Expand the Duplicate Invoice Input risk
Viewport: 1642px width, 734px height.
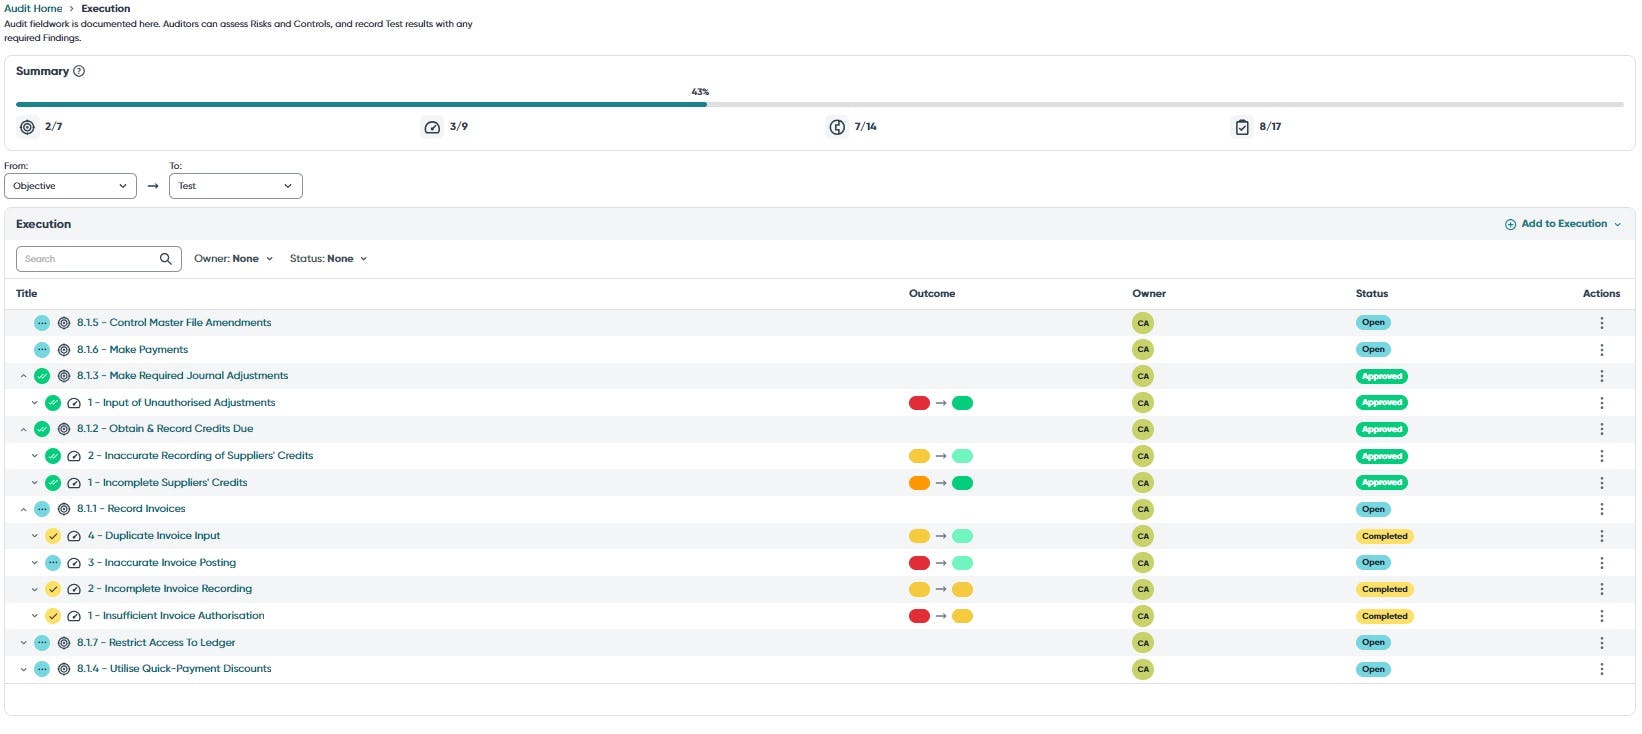34,536
